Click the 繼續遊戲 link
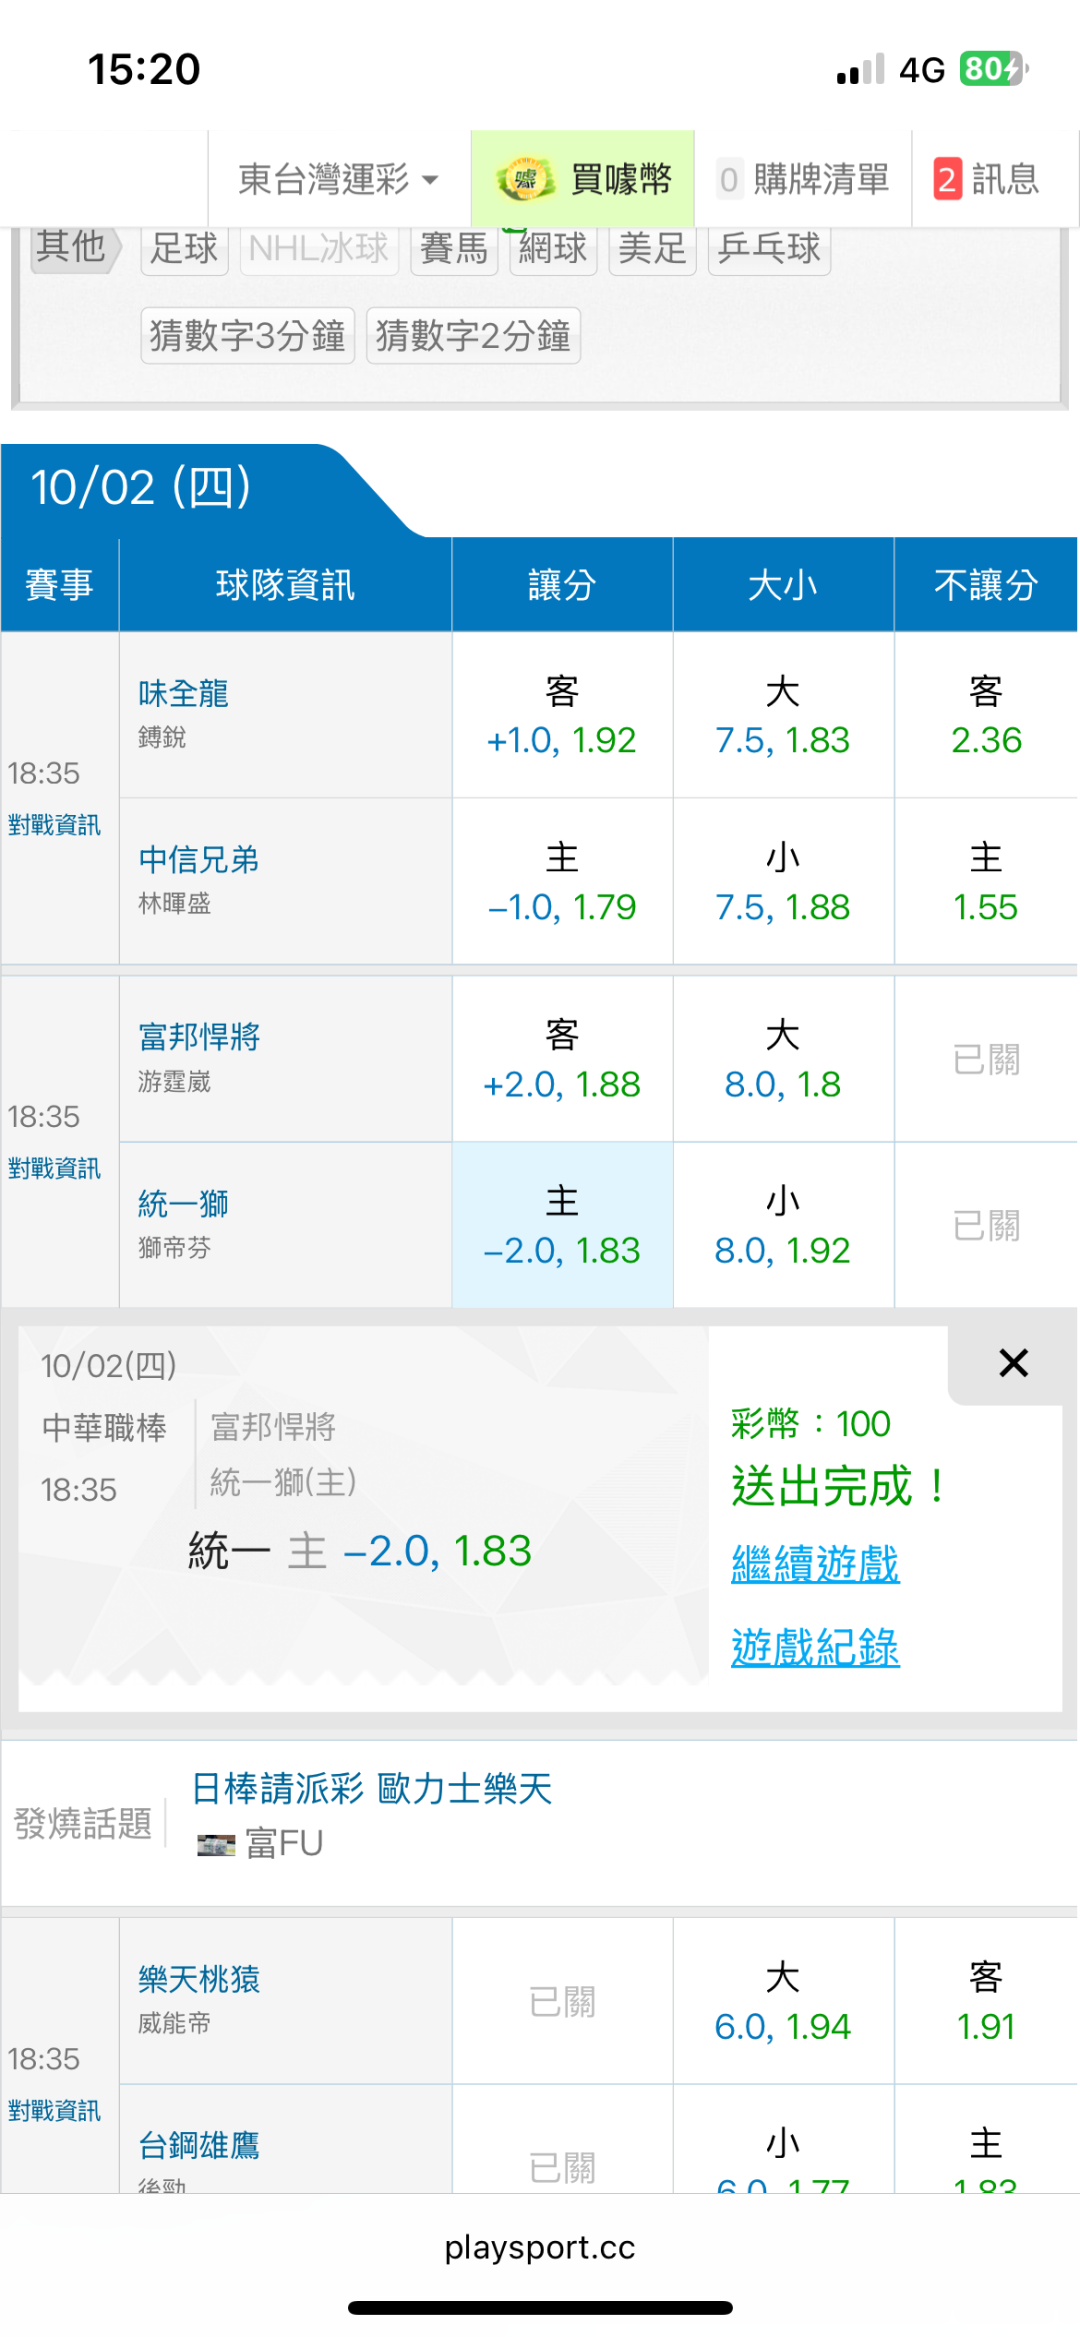This screenshot has width=1080, height=2337. coord(815,1563)
